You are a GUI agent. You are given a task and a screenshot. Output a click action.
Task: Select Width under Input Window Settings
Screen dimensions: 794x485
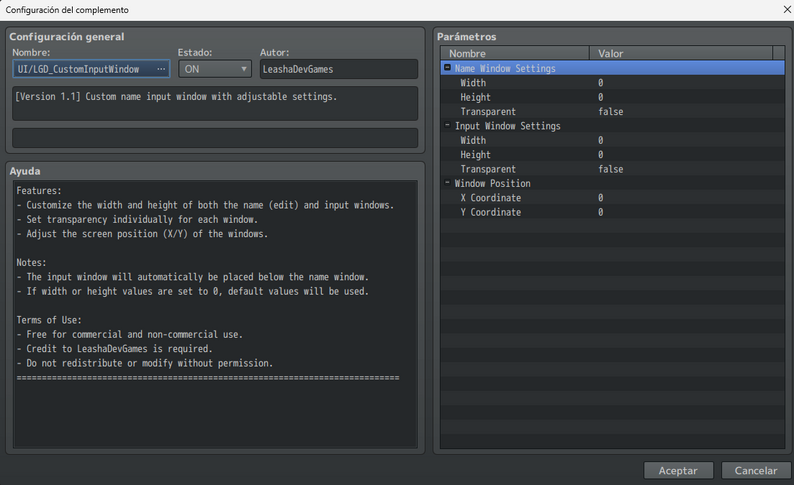(473, 140)
